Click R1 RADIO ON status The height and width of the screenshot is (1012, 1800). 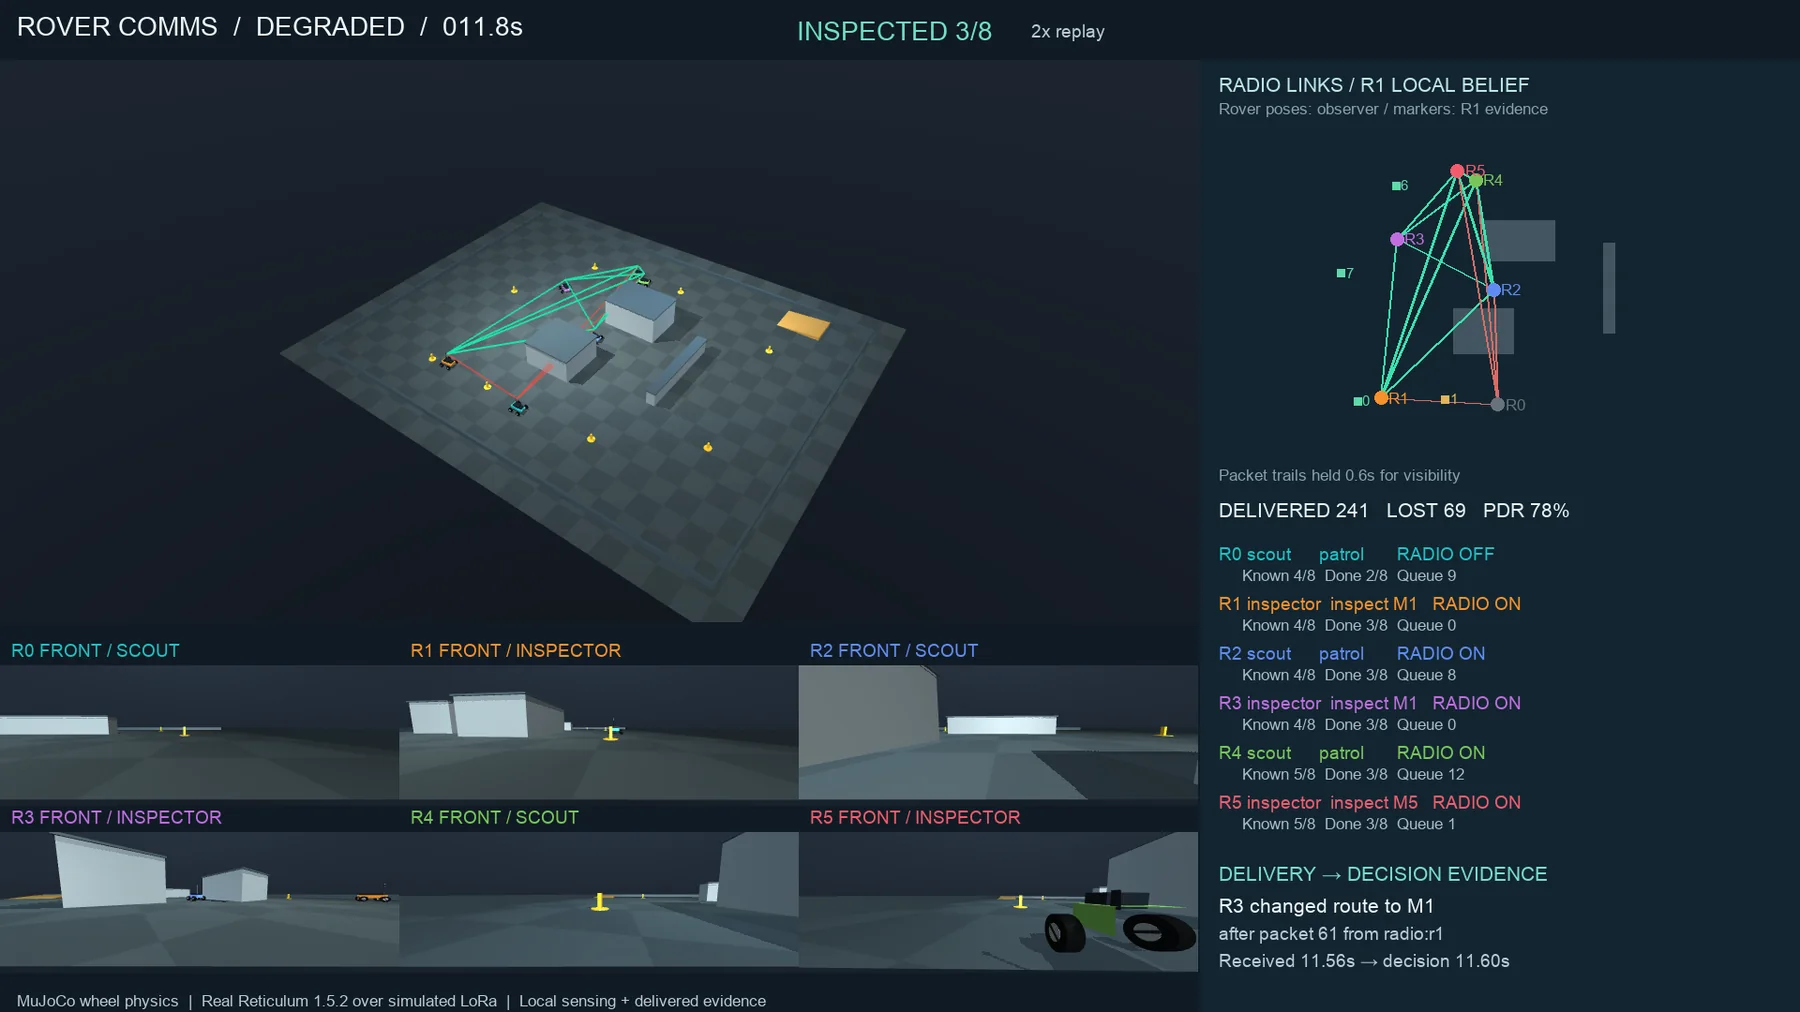1476,604
